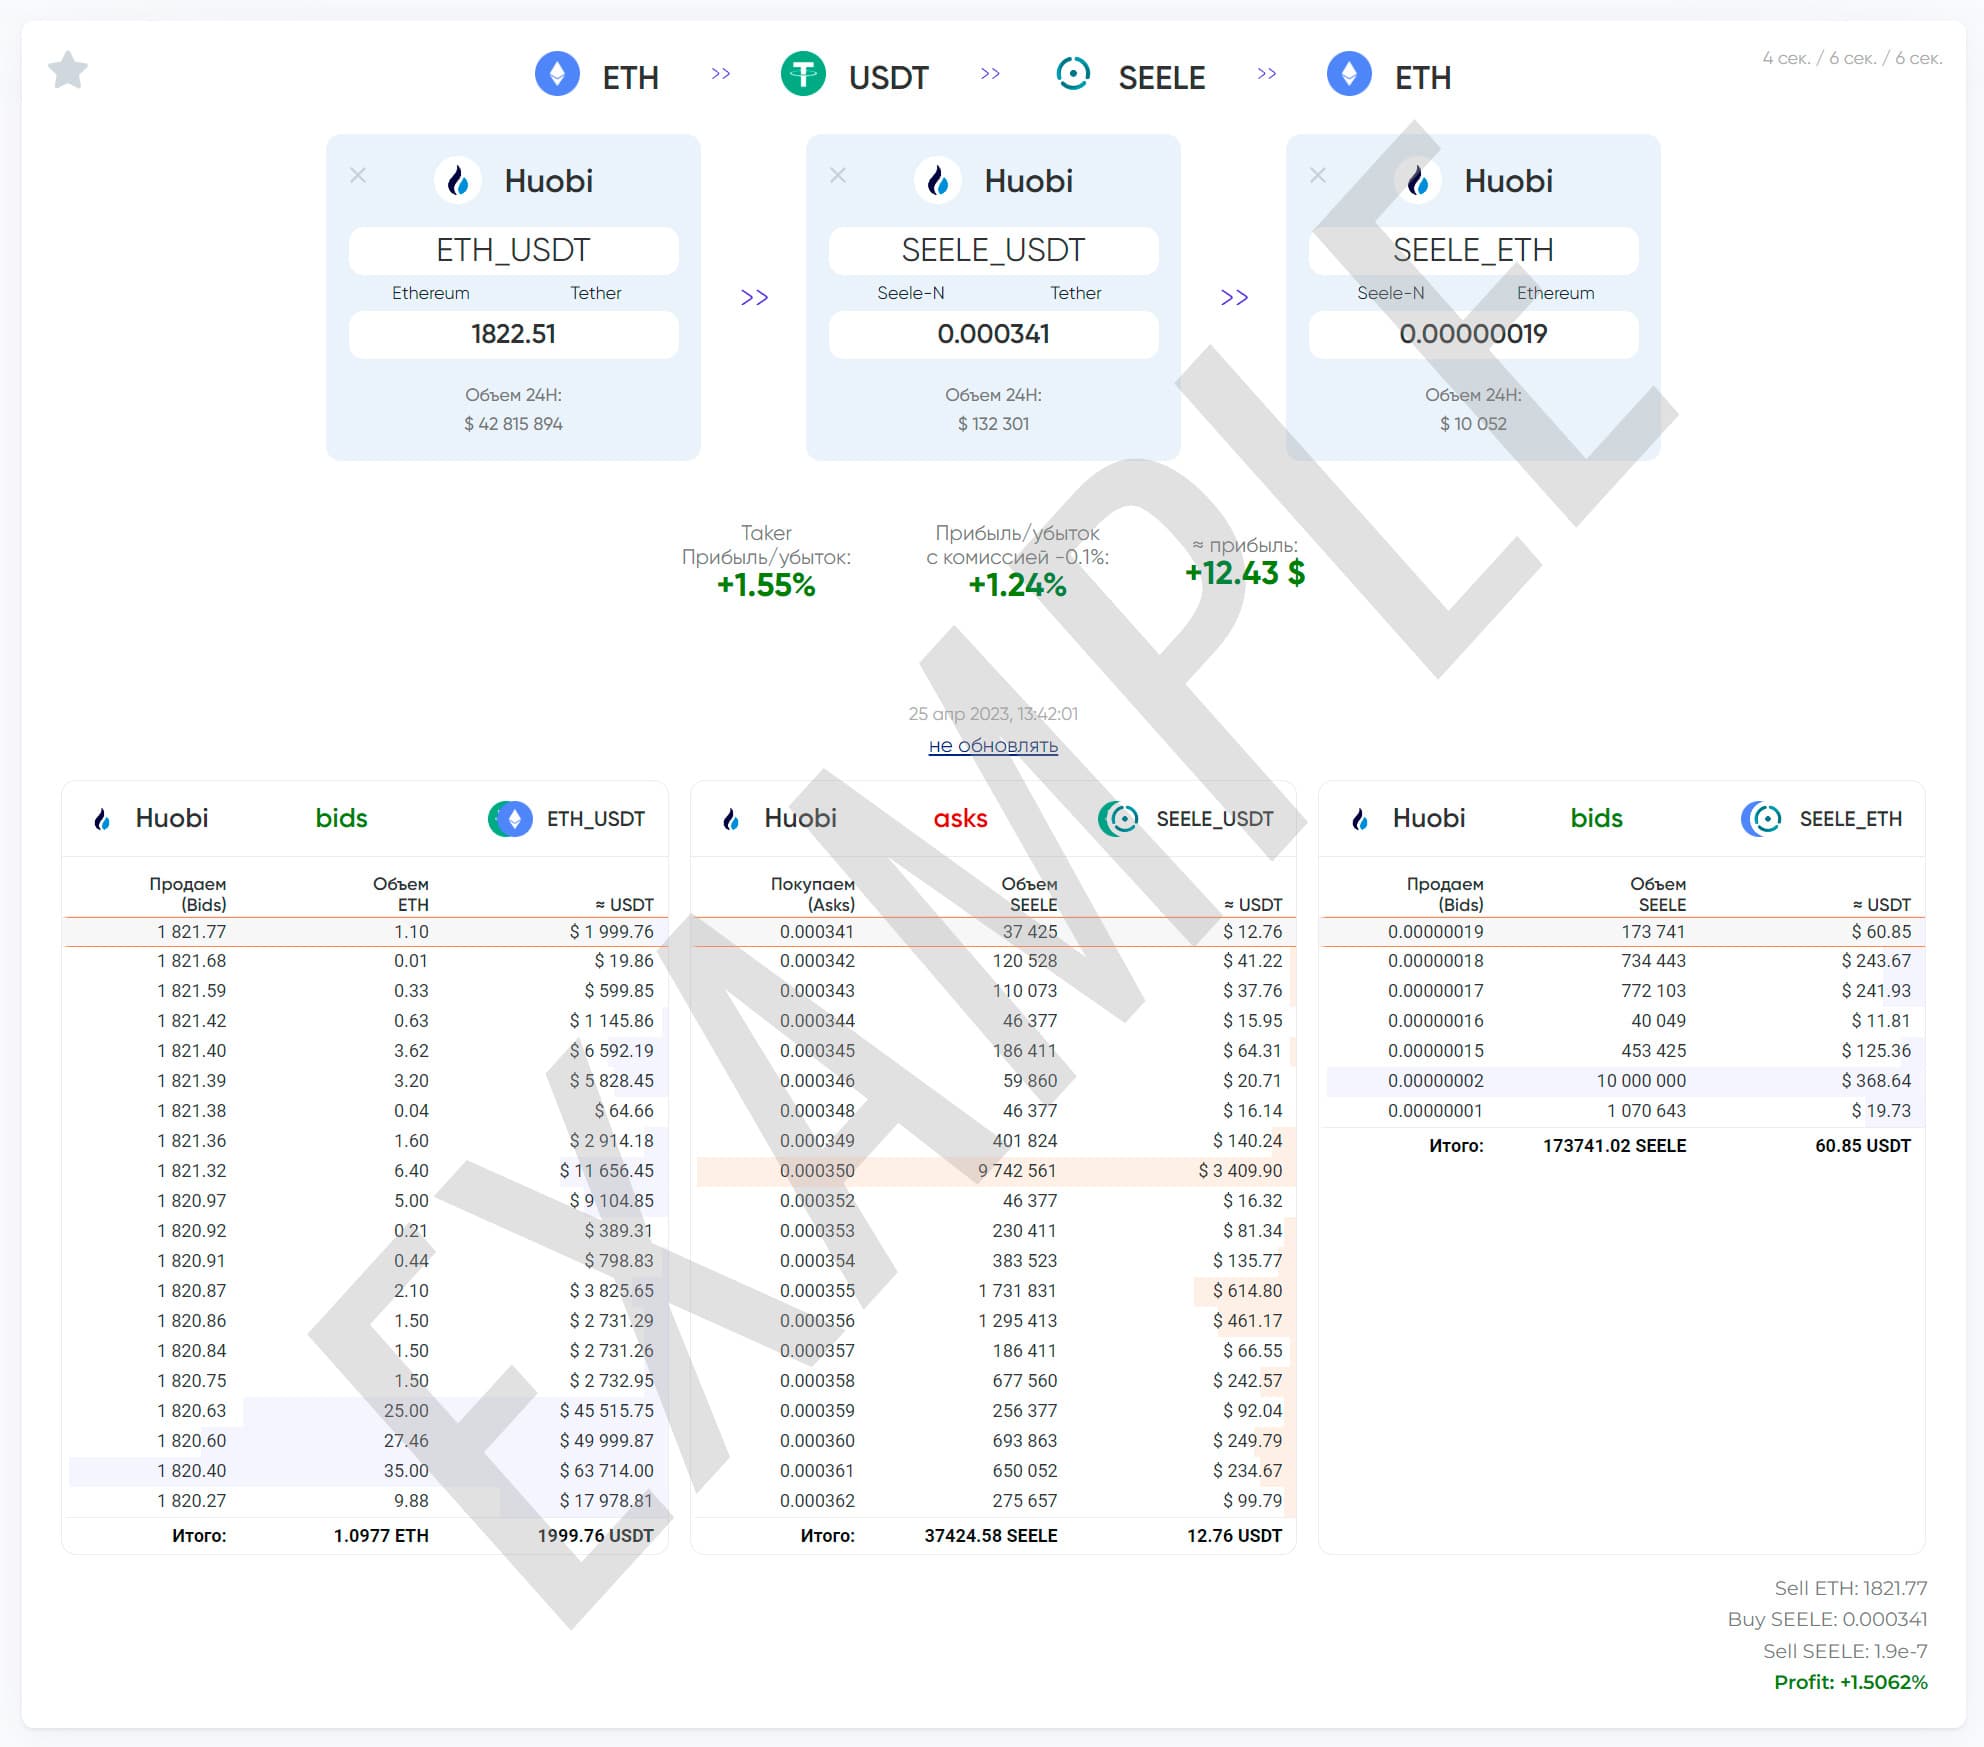Screen dimensions: 1984x1747
Task: Click SEELE_ETH pair name field
Action: pos(1473,250)
